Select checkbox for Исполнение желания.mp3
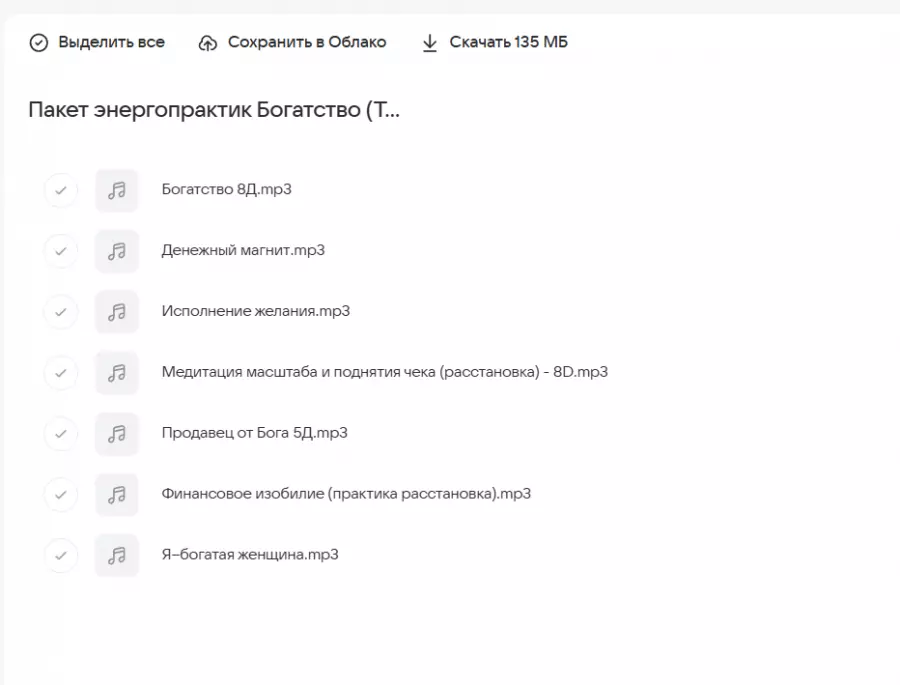 pyautogui.click(x=61, y=312)
